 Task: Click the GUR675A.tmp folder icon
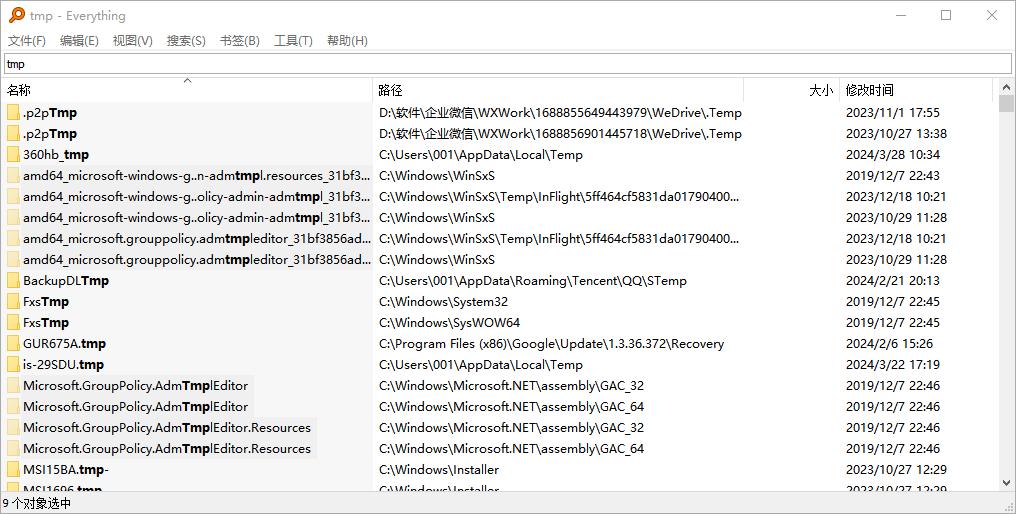13,344
